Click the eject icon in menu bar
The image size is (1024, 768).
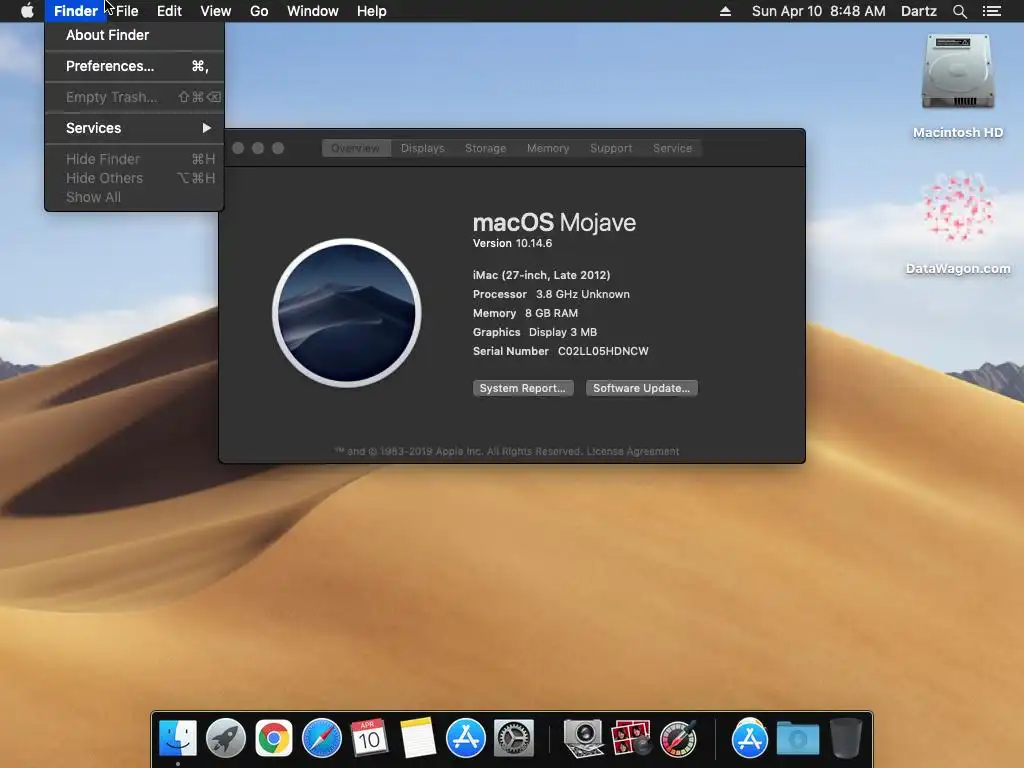click(x=725, y=11)
